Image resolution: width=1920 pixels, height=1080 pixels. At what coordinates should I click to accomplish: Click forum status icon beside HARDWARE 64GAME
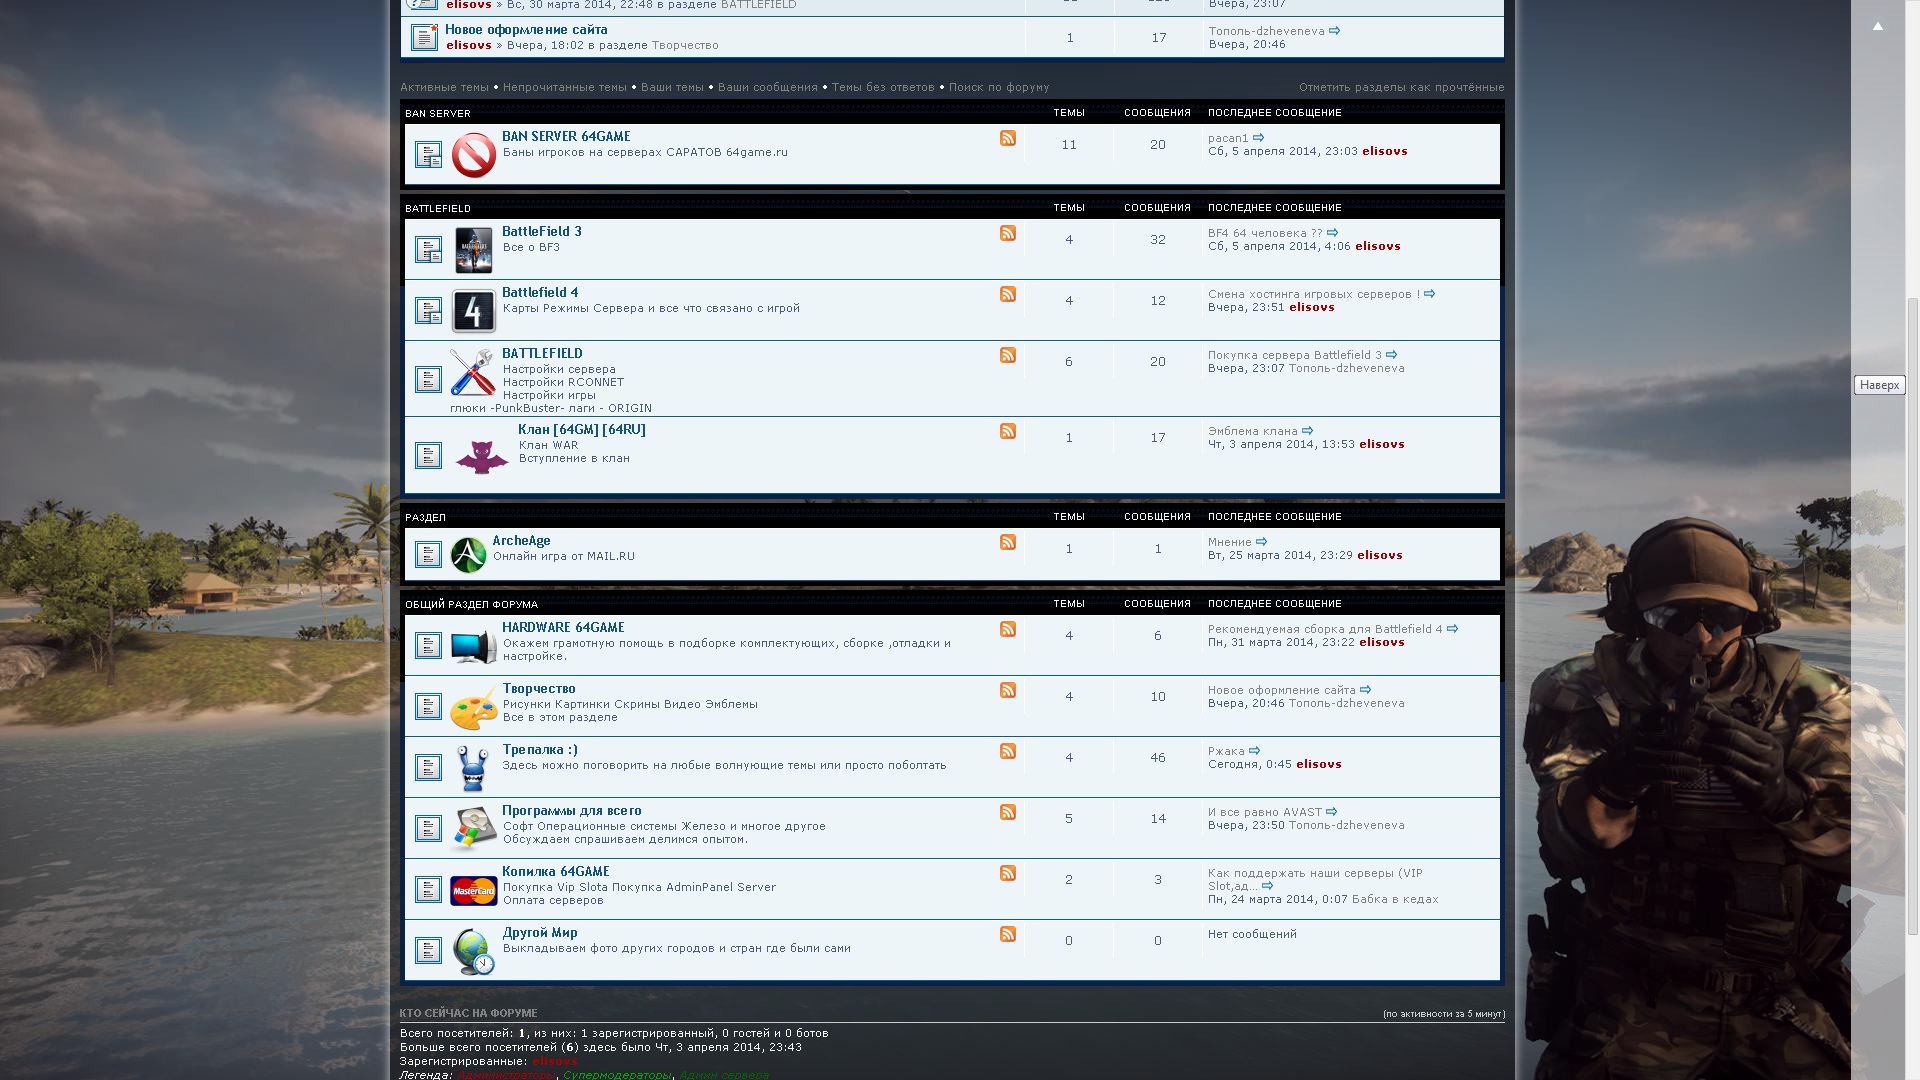[428, 646]
